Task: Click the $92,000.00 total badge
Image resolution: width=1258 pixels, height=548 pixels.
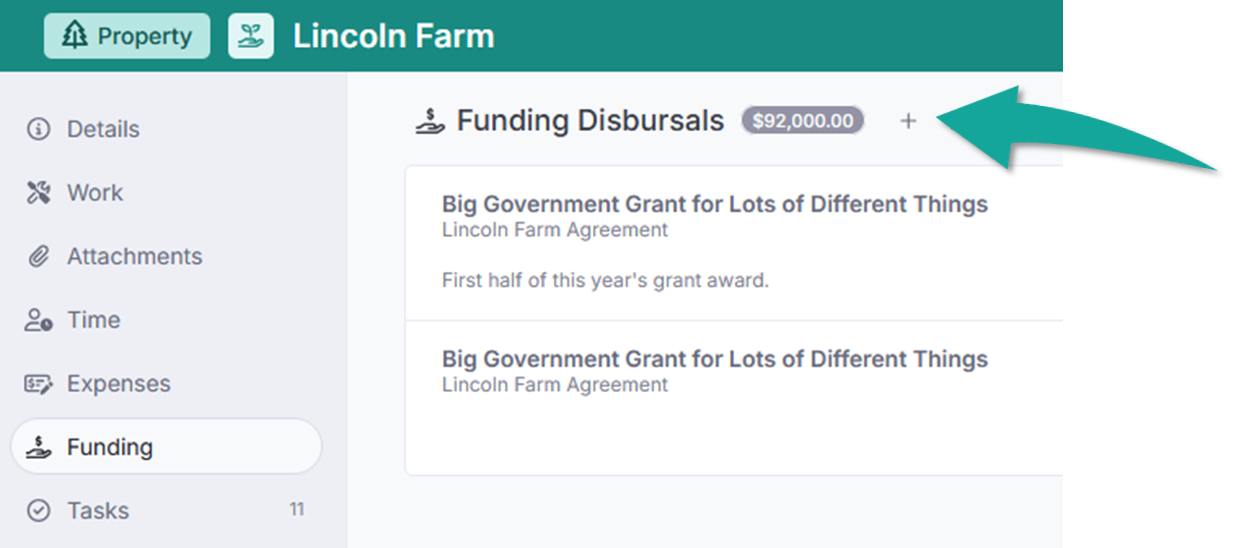Action: [802, 121]
